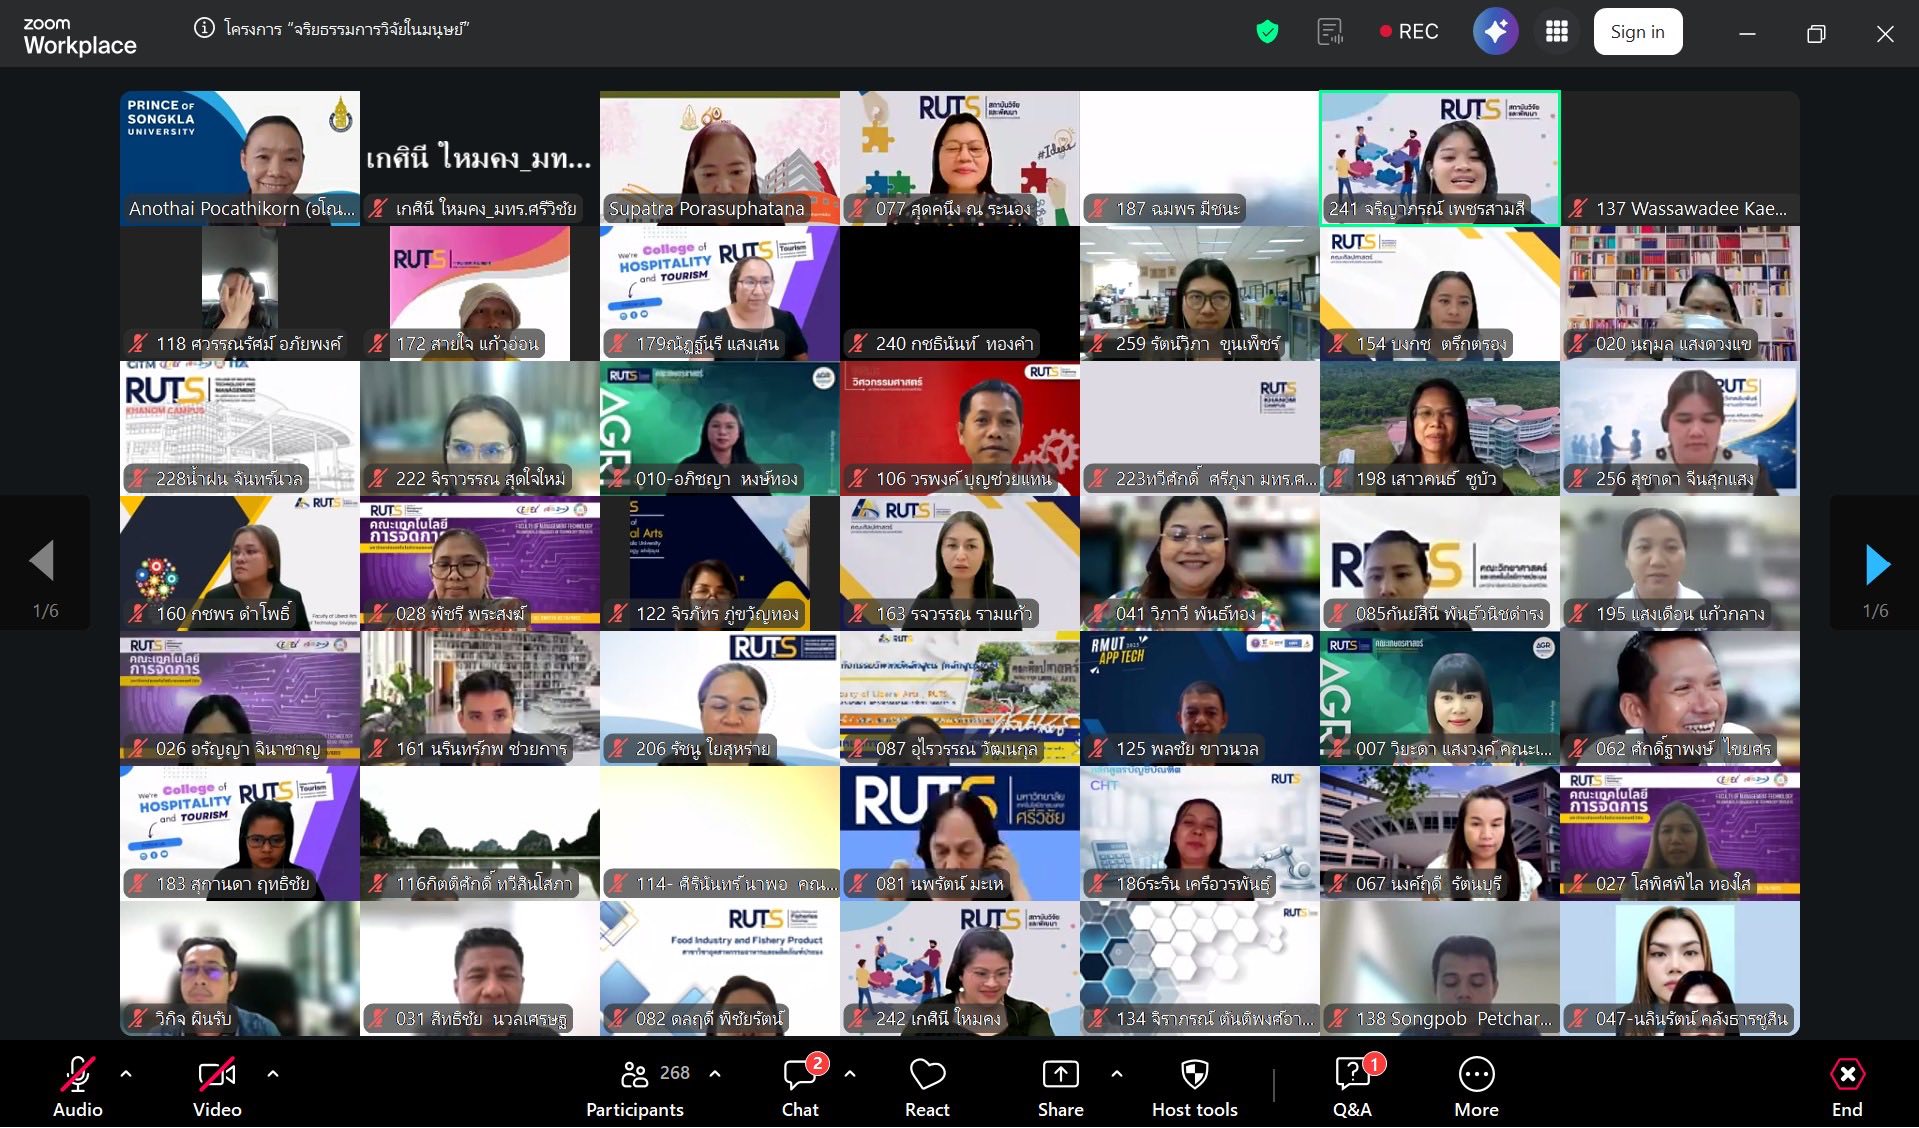Click the React heart icon
The height and width of the screenshot is (1128, 1919).
pyautogui.click(x=927, y=1086)
